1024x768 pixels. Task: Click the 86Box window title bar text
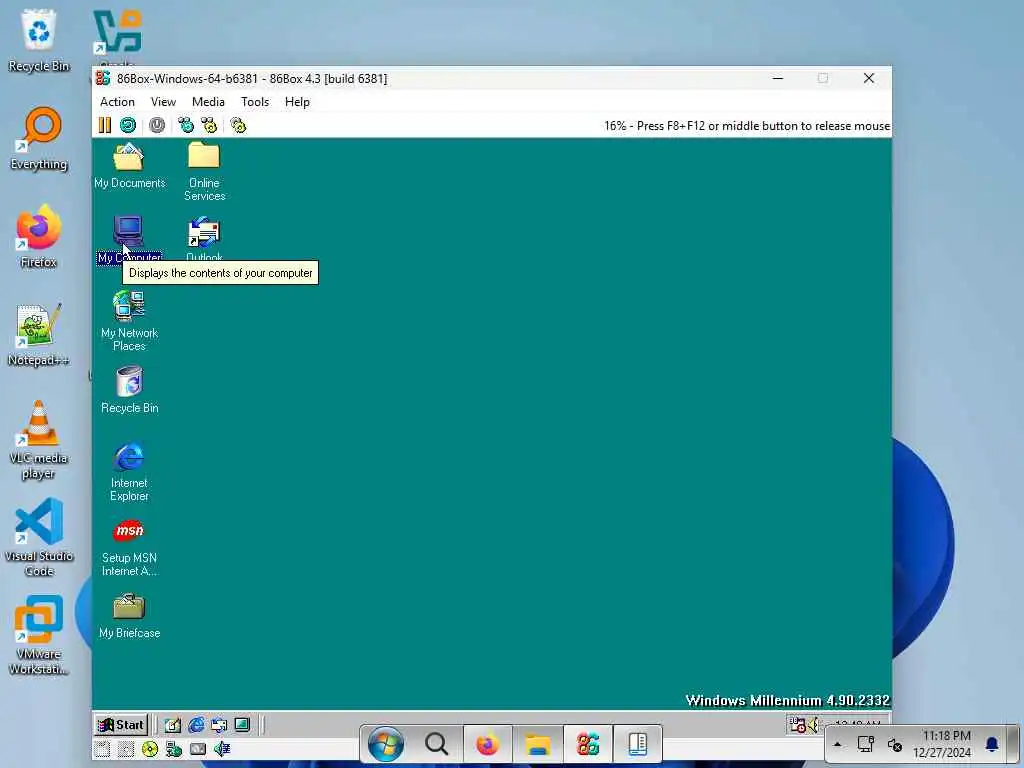point(252,78)
